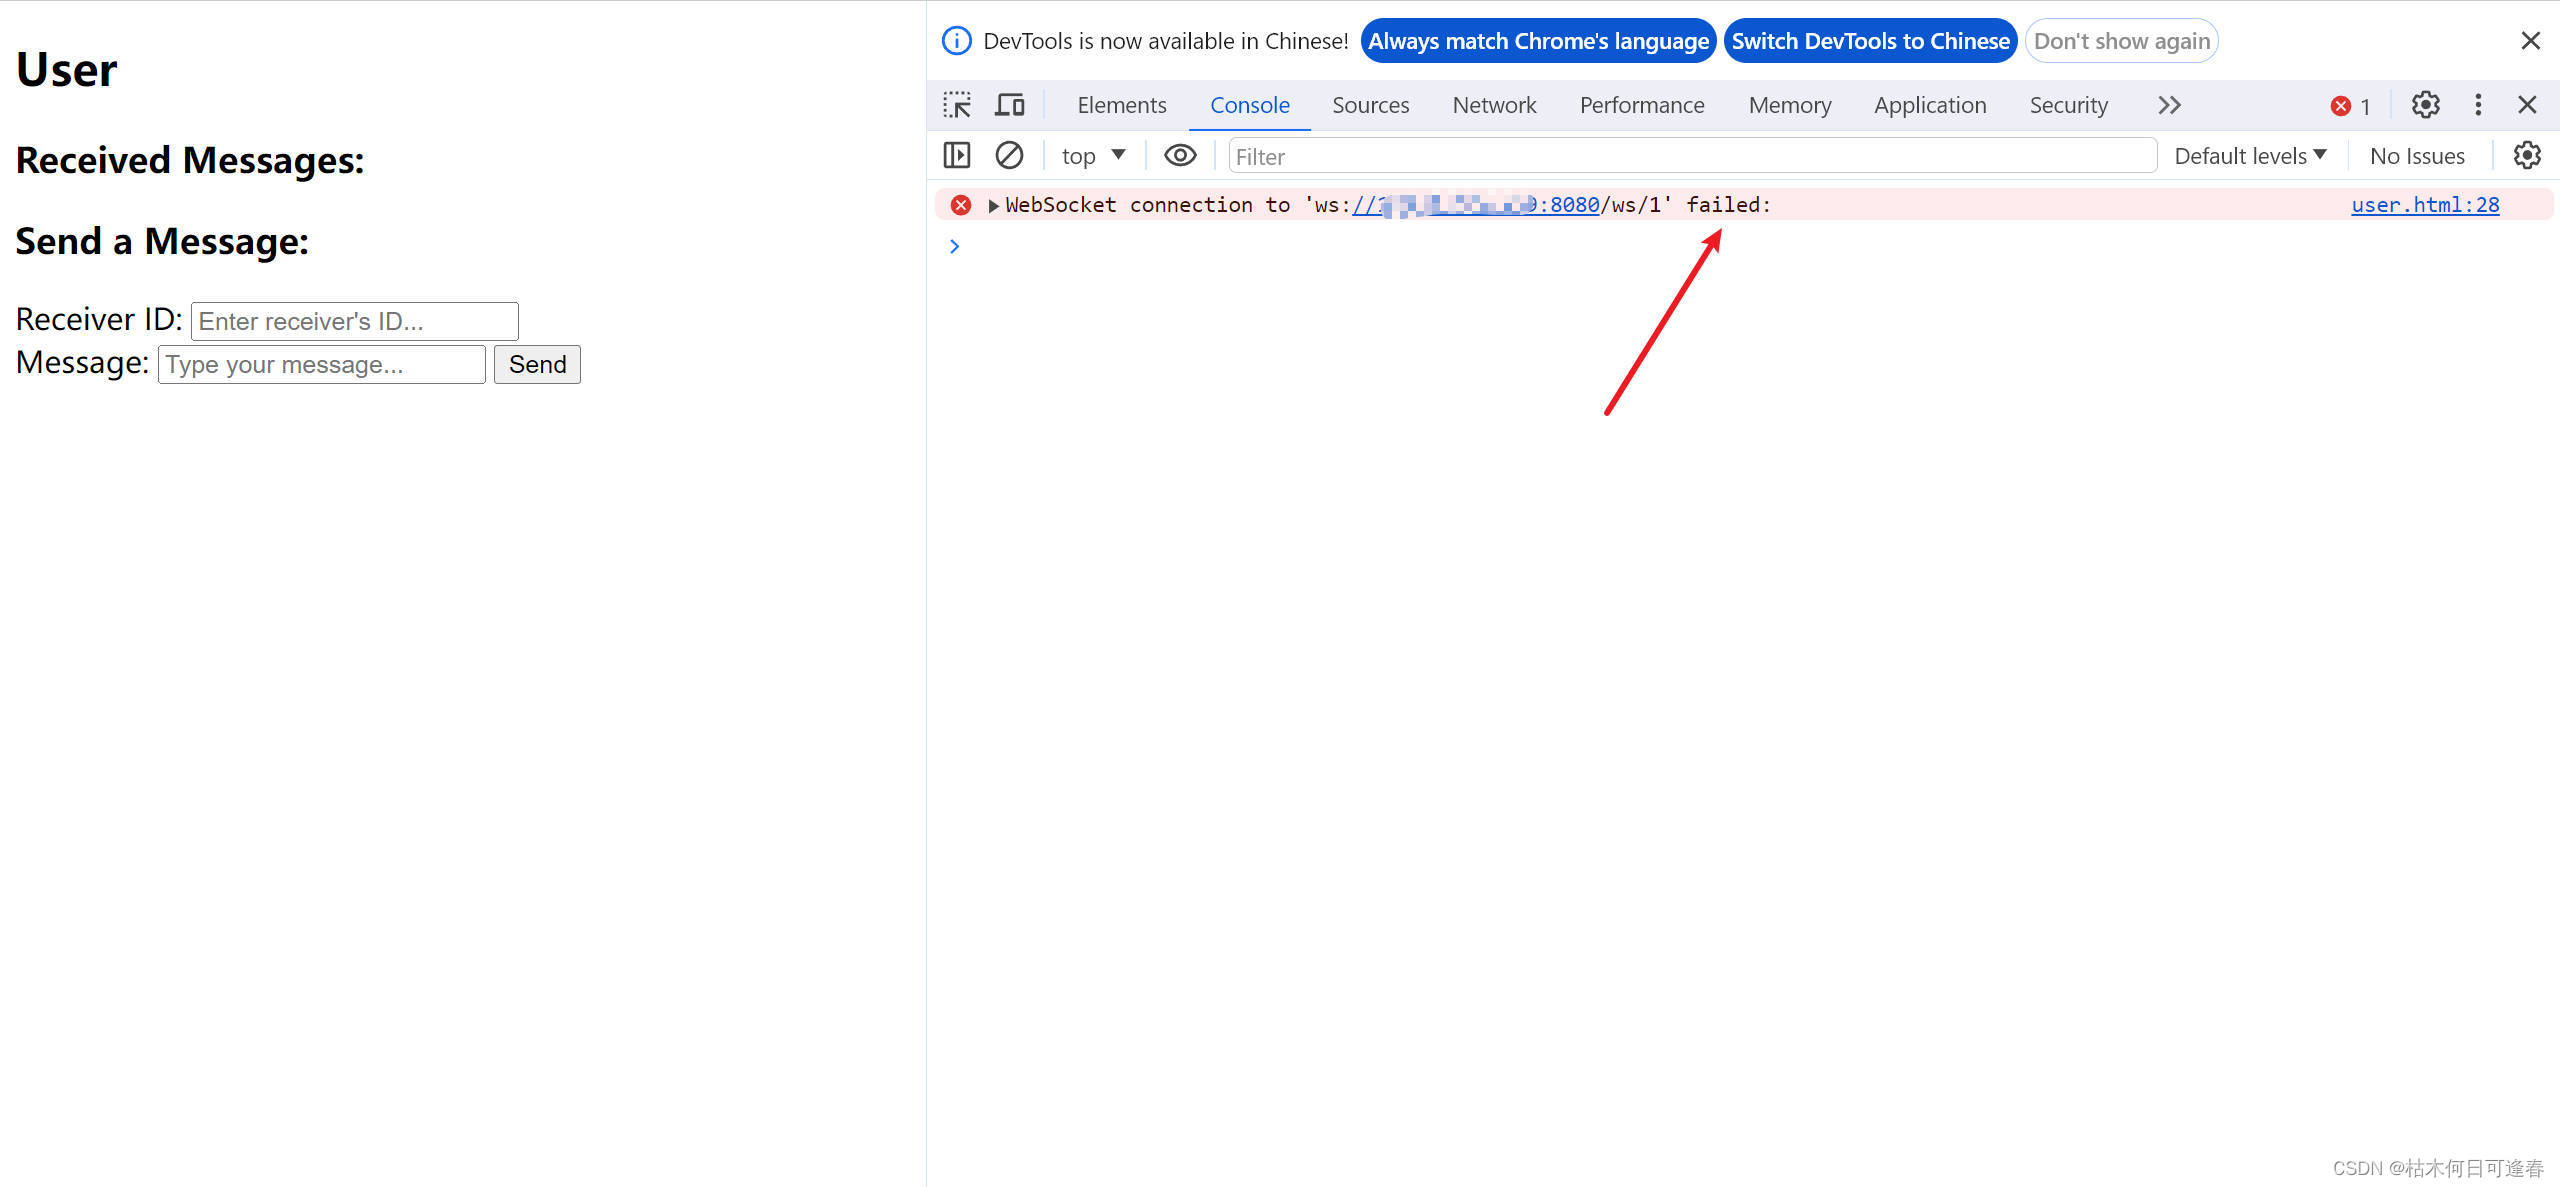Viewport: 2560px width, 1187px height.
Task: Click the user.html:28 source link
Action: tap(2425, 205)
